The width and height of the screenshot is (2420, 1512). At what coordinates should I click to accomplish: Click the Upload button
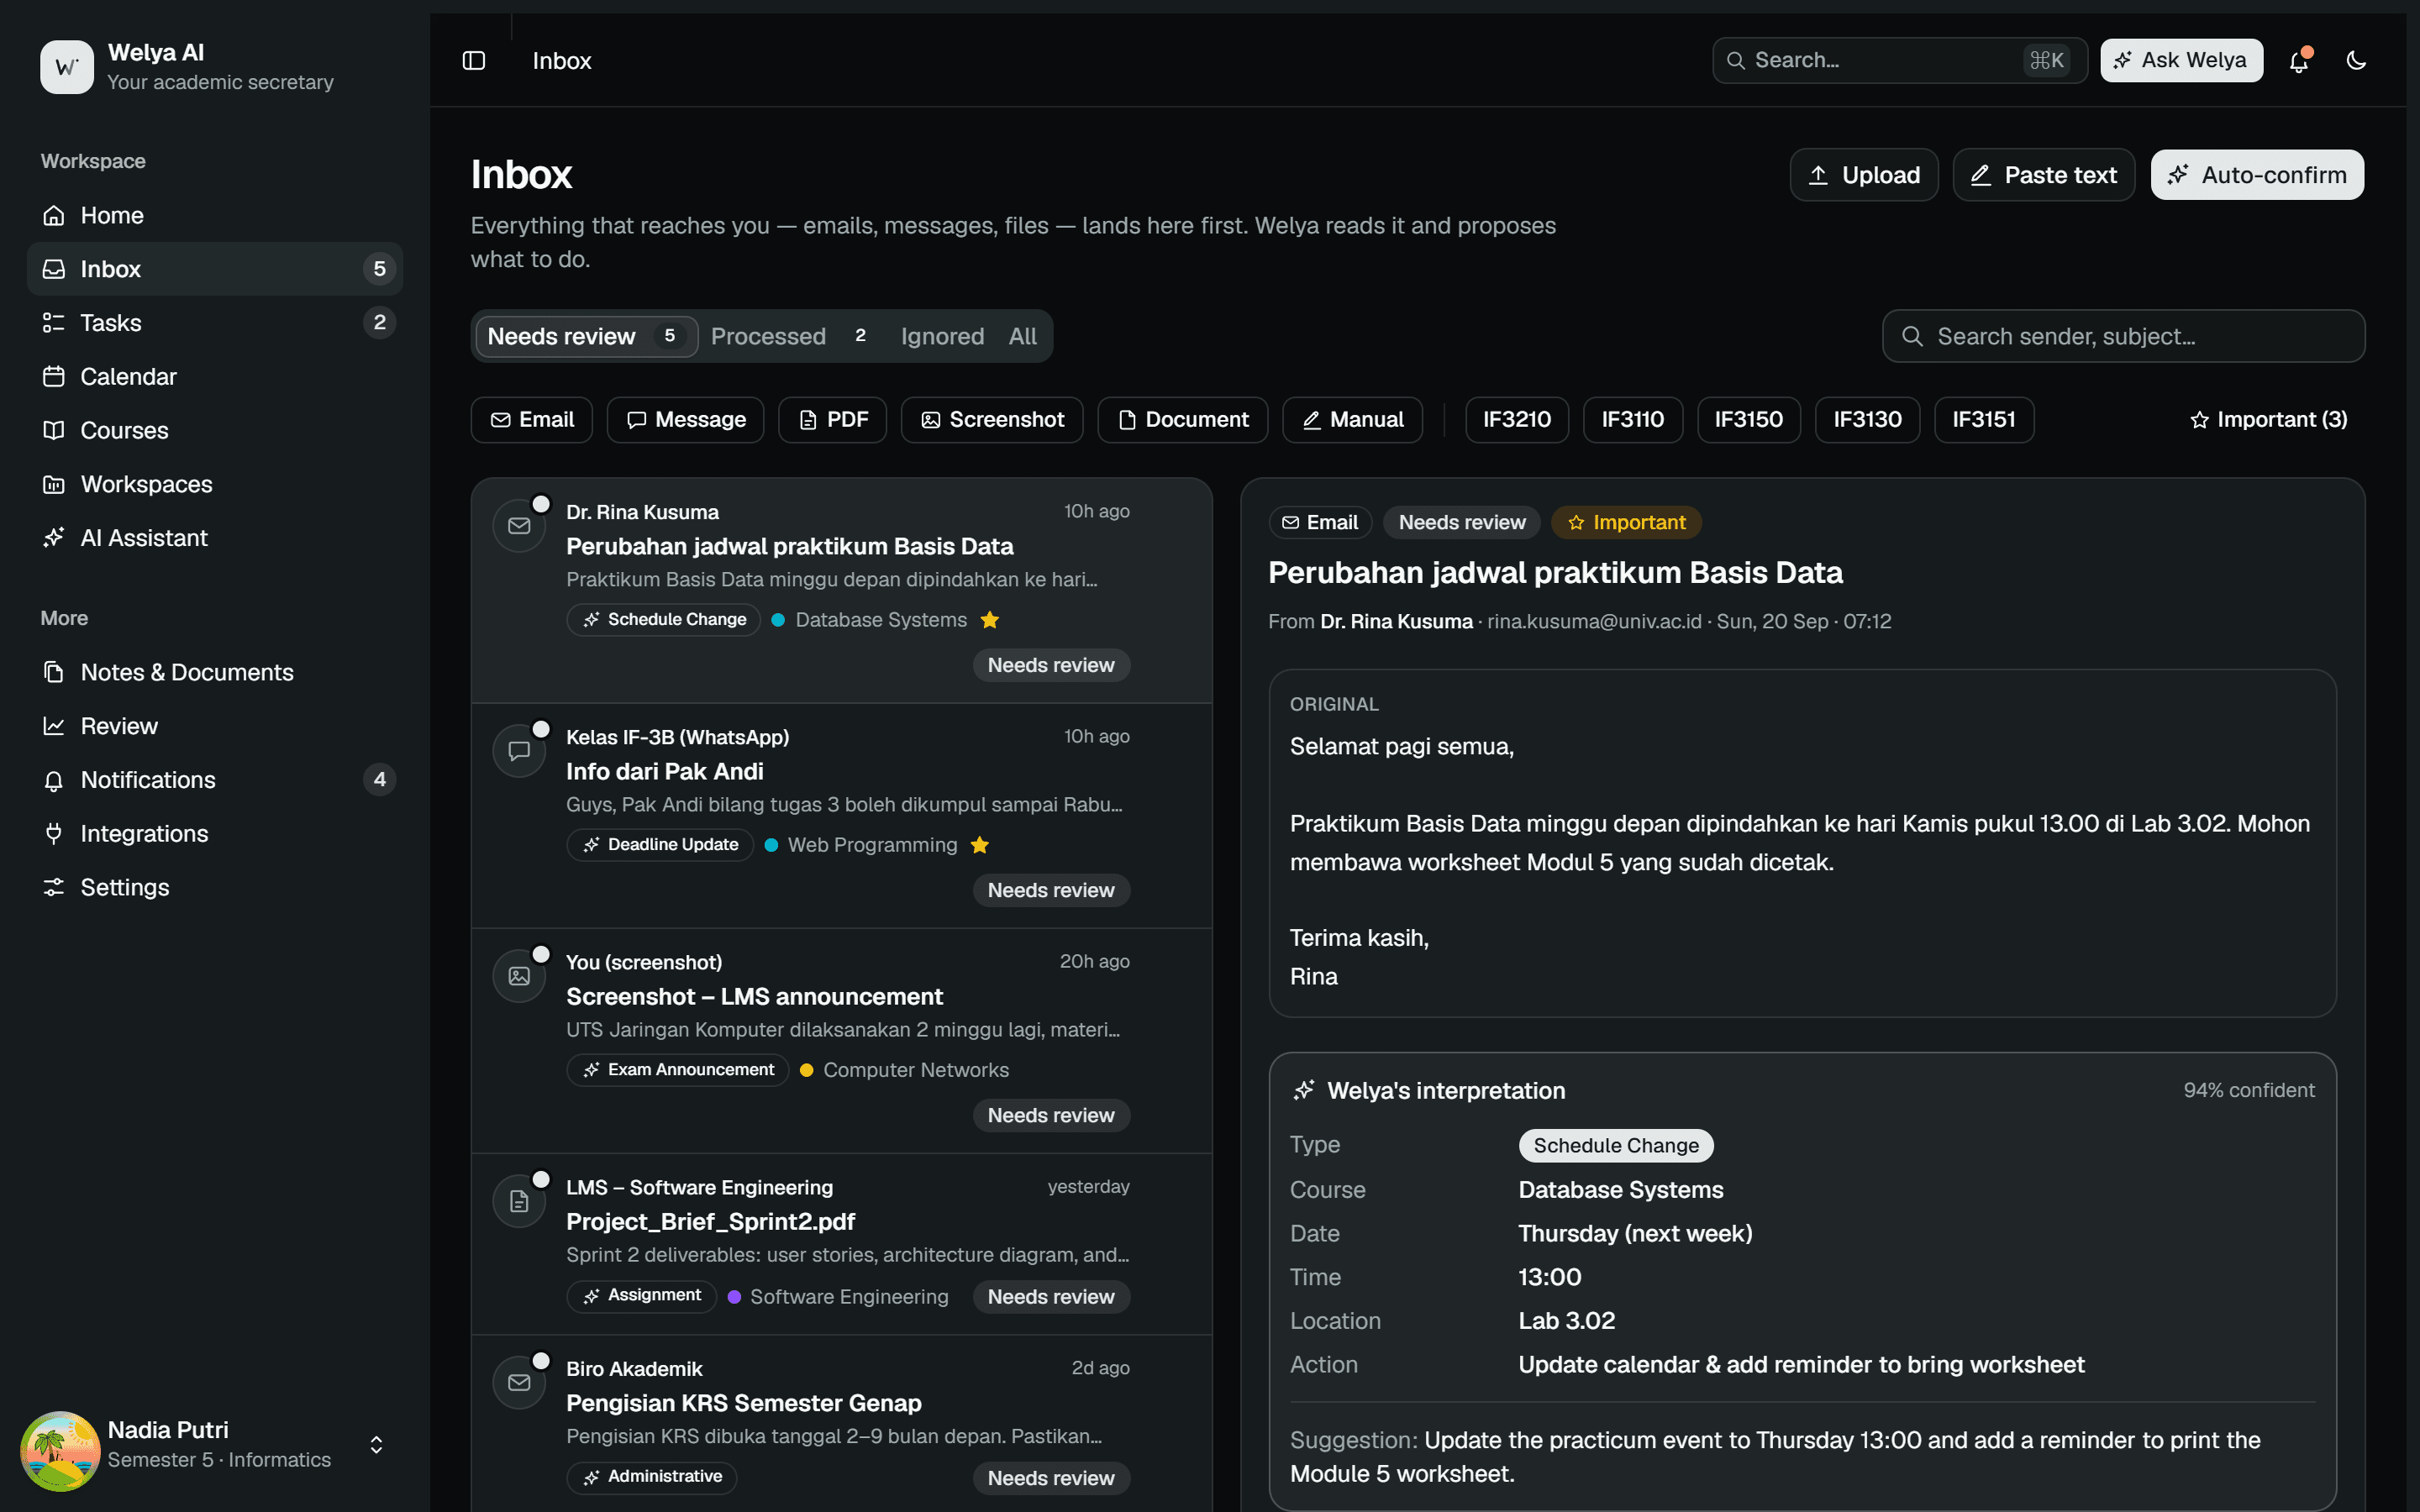(1864, 175)
